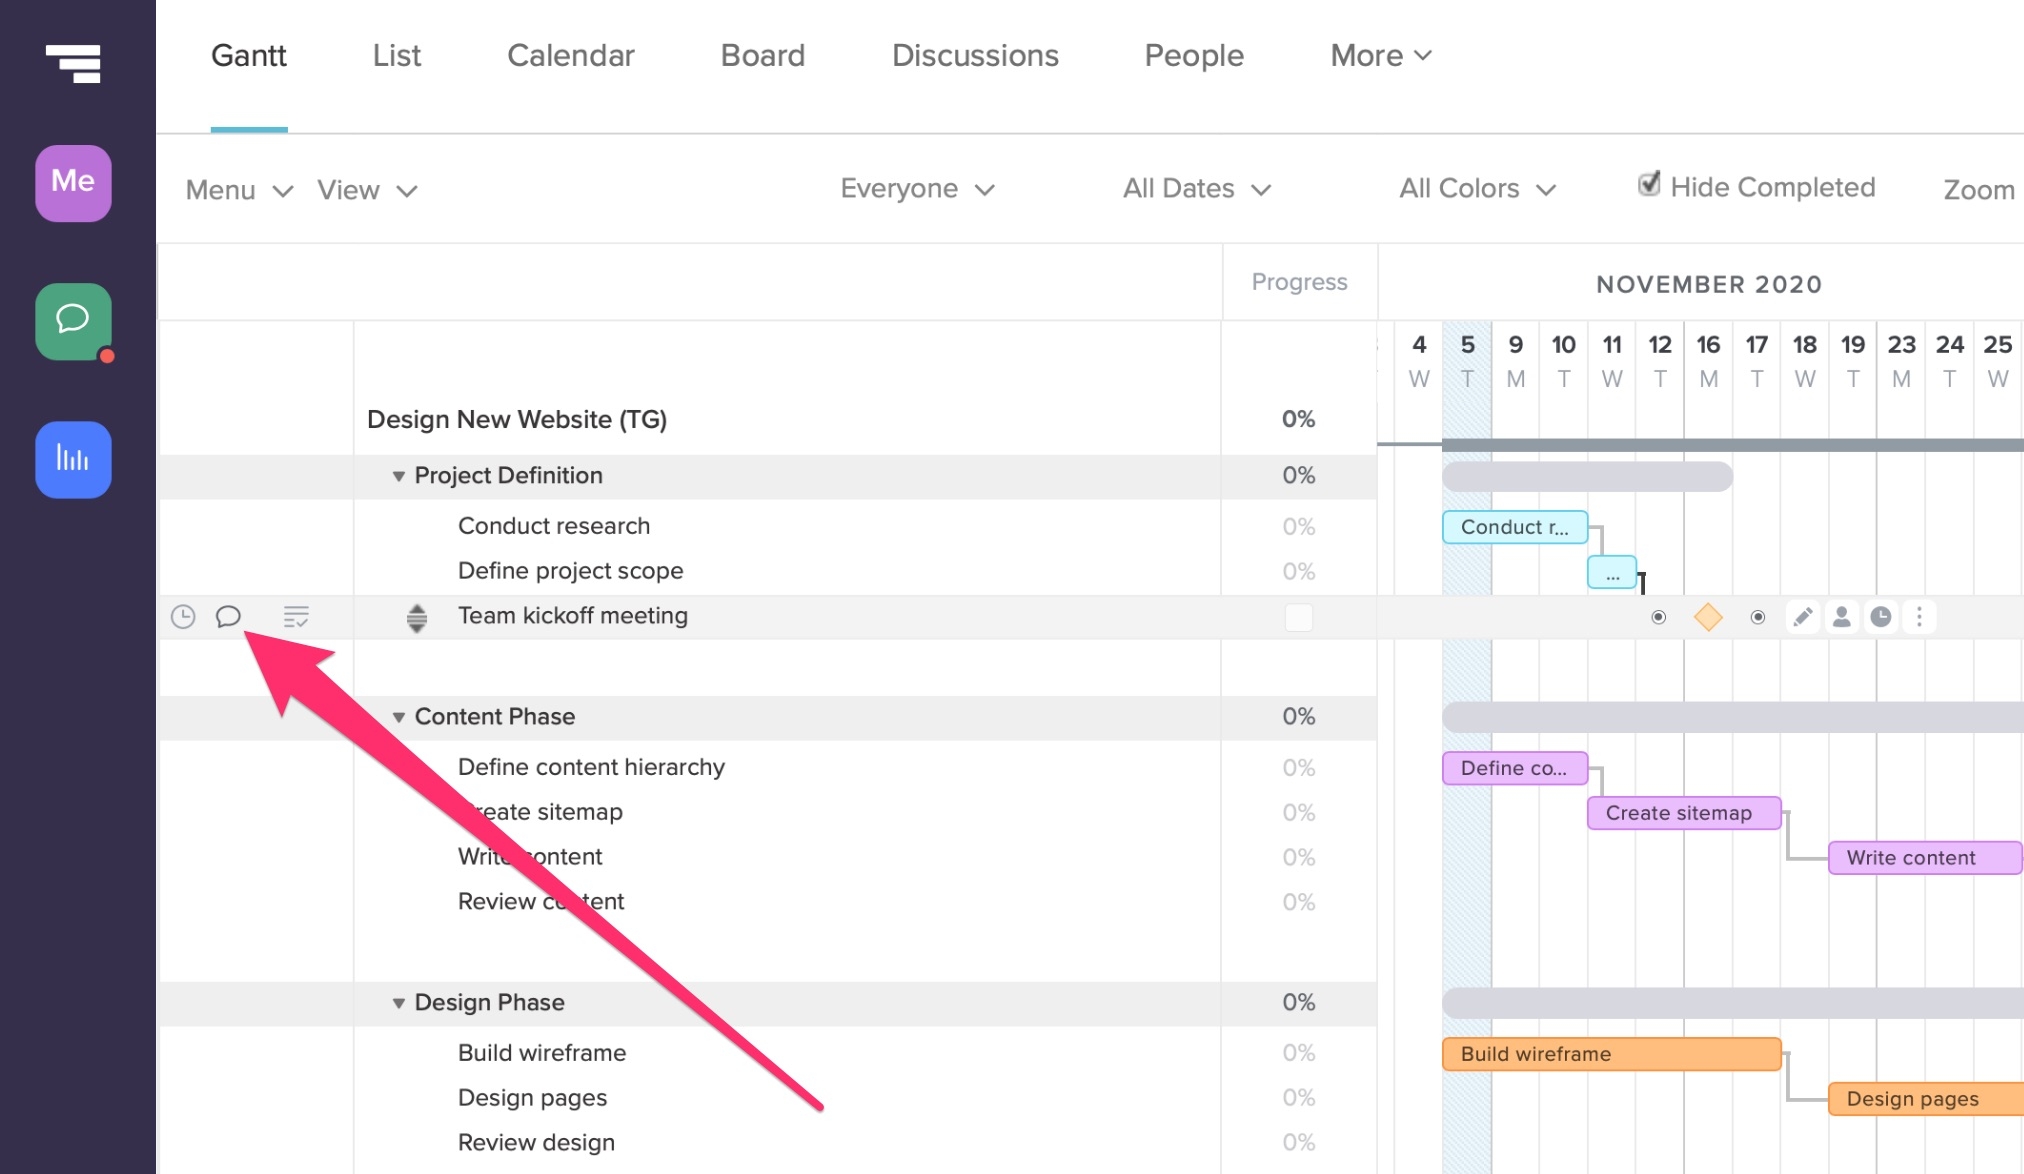Open the bar chart icon in the left sidebar

(x=72, y=460)
